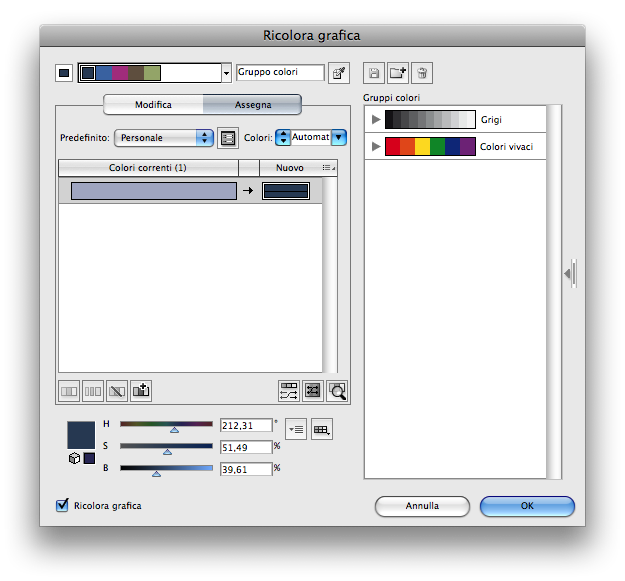Click the B value field 39,61
This screenshot has height=581, width=625.
click(246, 469)
